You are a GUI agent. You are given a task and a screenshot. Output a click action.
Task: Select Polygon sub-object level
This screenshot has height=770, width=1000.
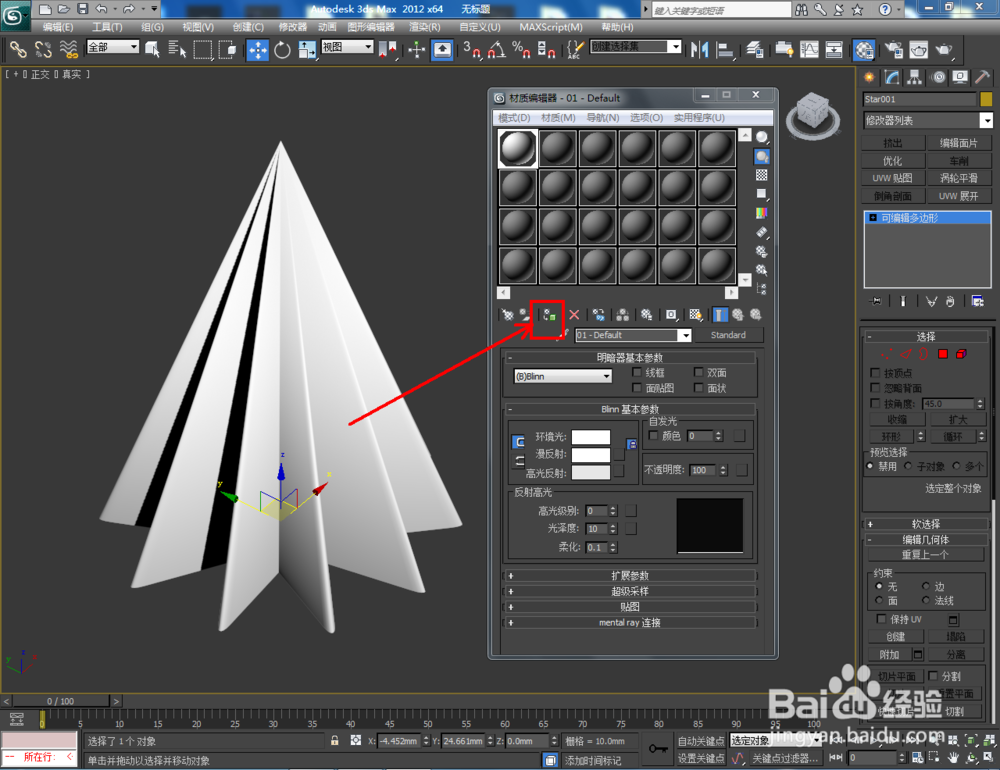943,354
